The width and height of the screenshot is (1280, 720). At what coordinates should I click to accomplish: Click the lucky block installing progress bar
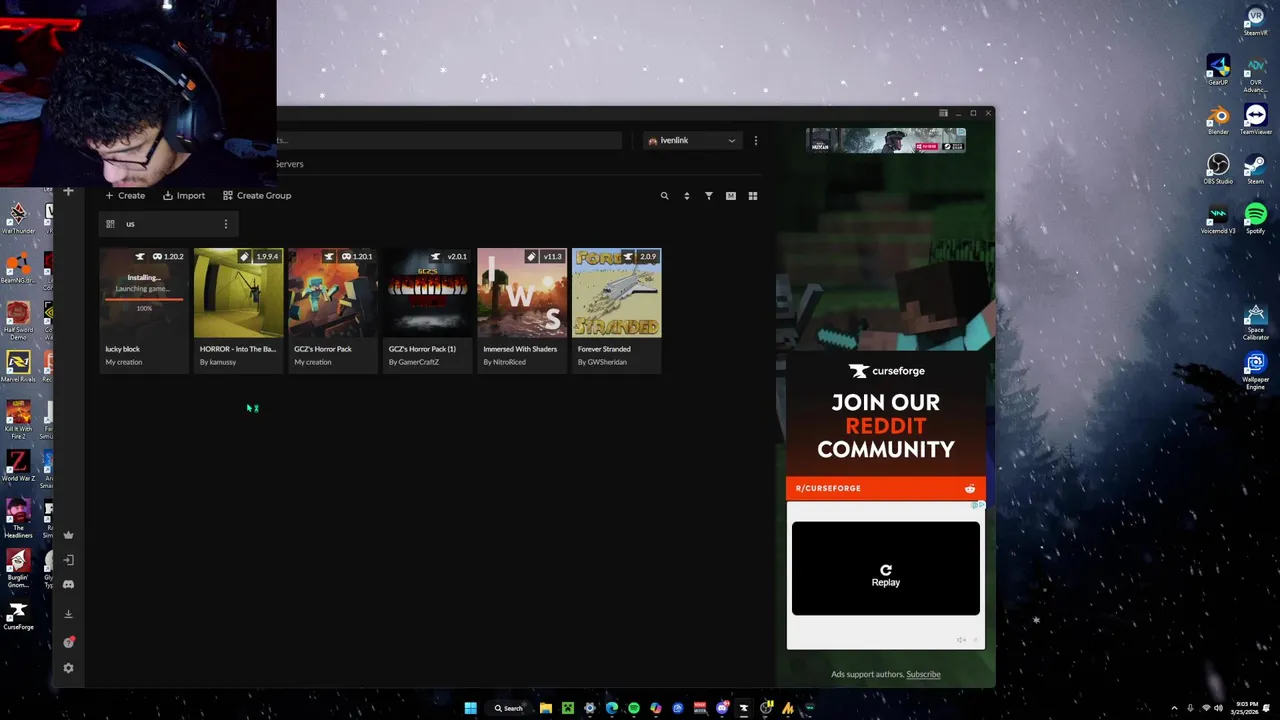[x=144, y=298]
